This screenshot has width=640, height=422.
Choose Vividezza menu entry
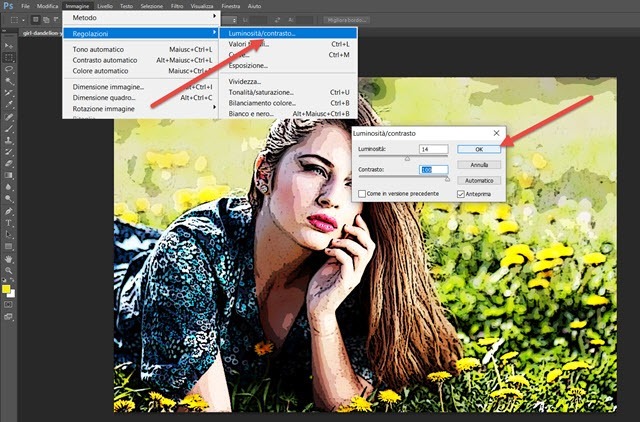(288, 81)
